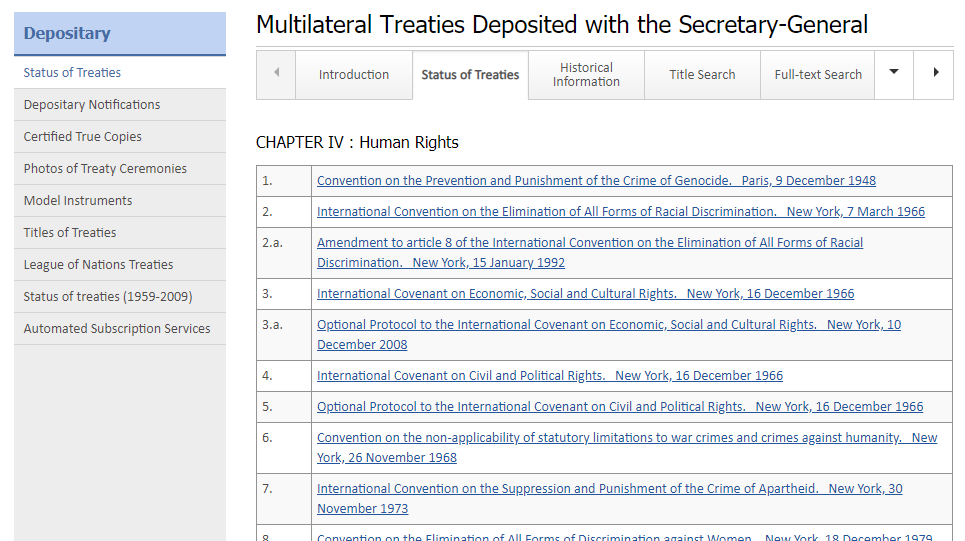Select Photos of Treaty Ceremonies
Viewport: 965px width, 541px height.
(x=105, y=169)
